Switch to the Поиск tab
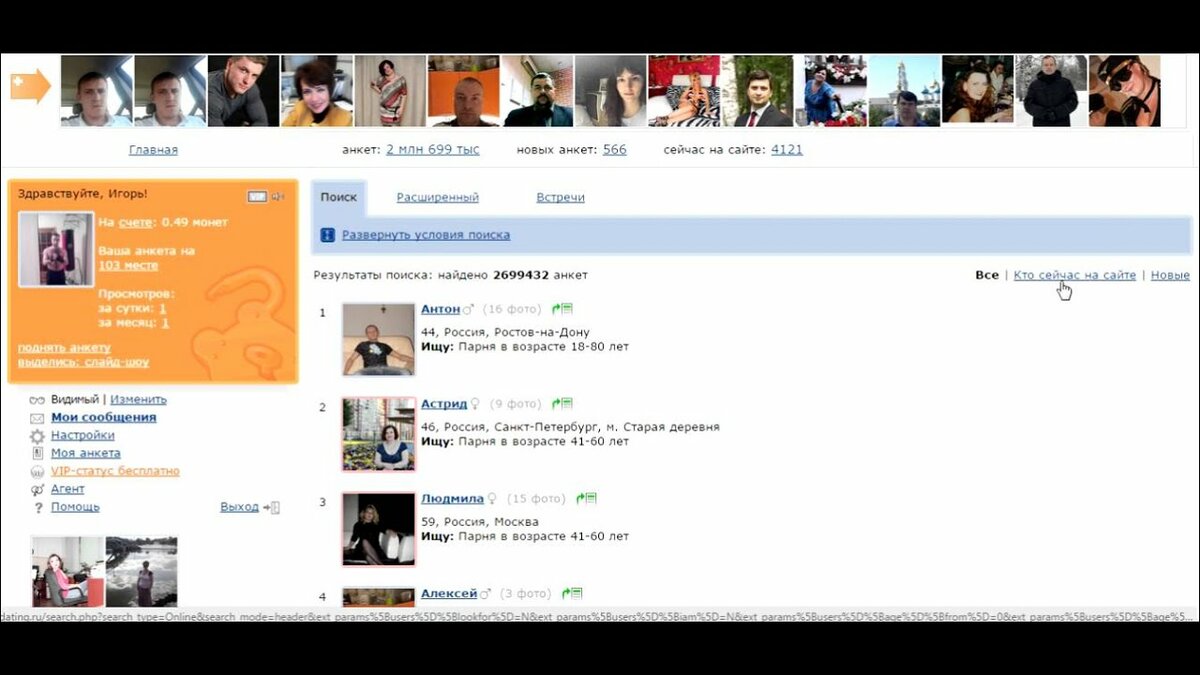The height and width of the screenshot is (675, 1200). [338, 197]
